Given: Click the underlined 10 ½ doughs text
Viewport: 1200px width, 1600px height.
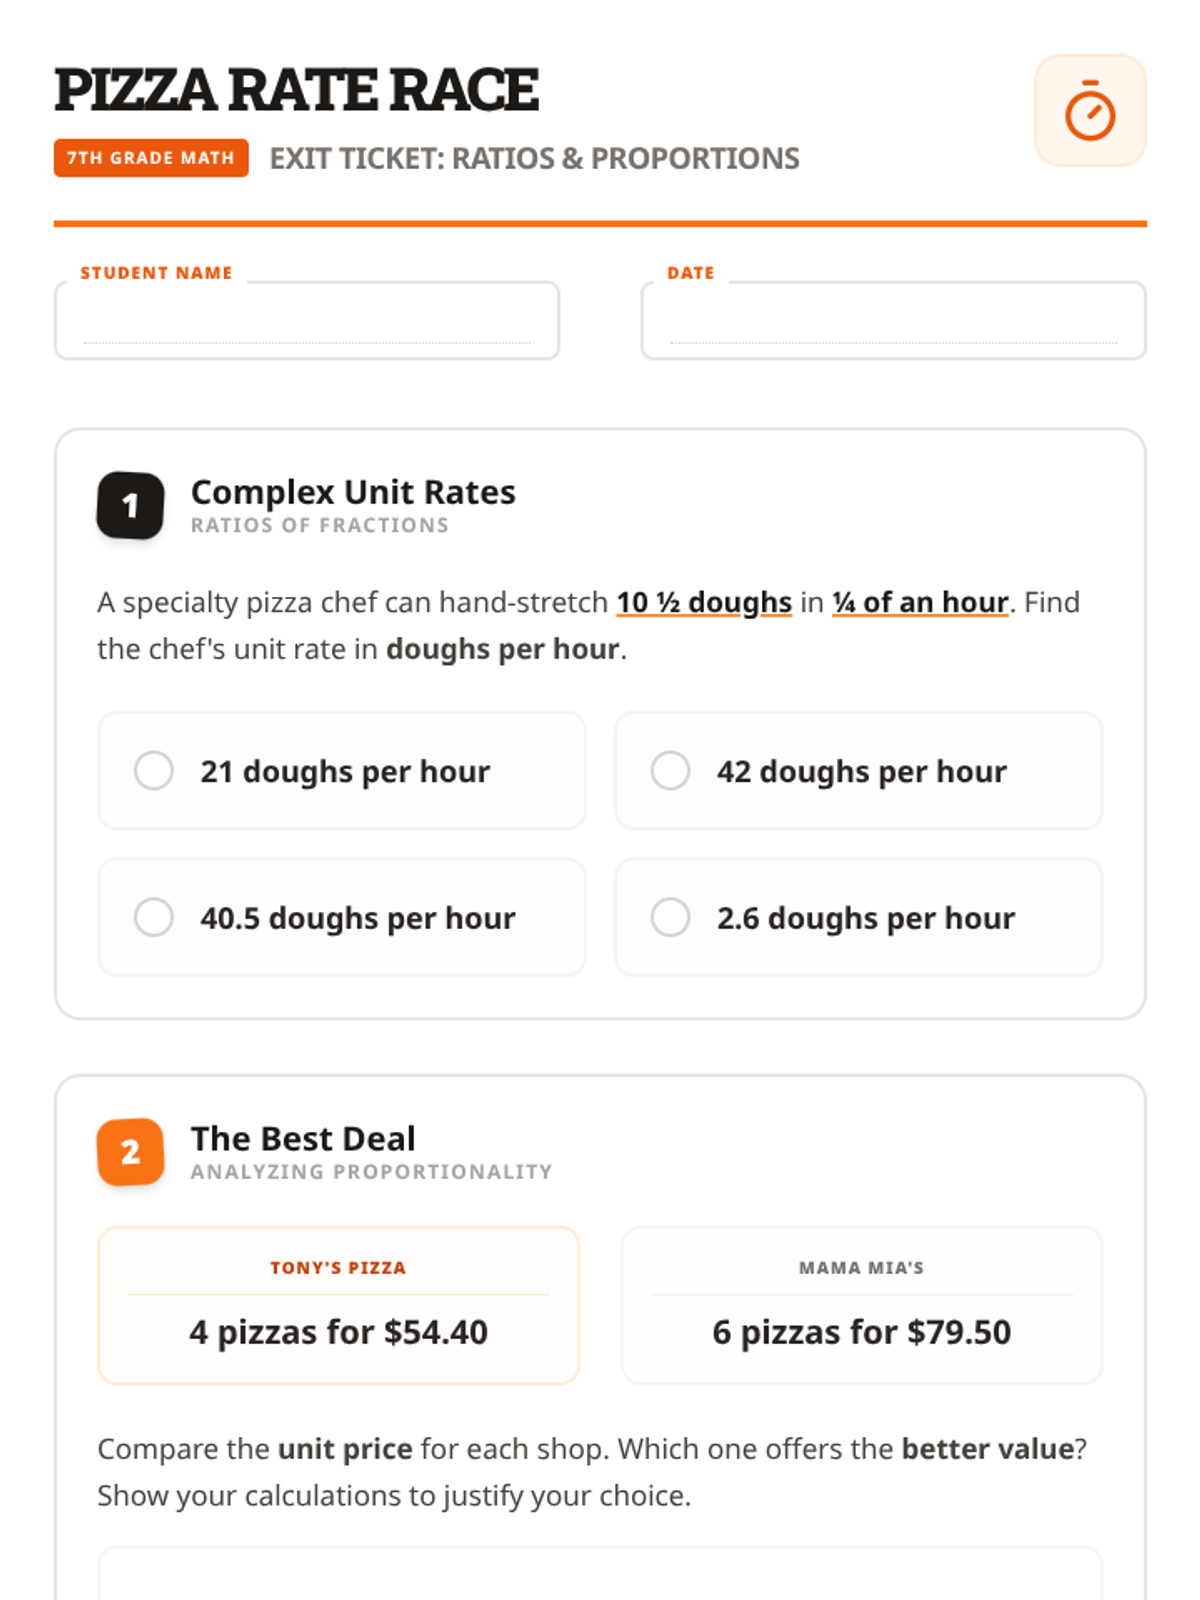Looking at the screenshot, I should tap(703, 602).
